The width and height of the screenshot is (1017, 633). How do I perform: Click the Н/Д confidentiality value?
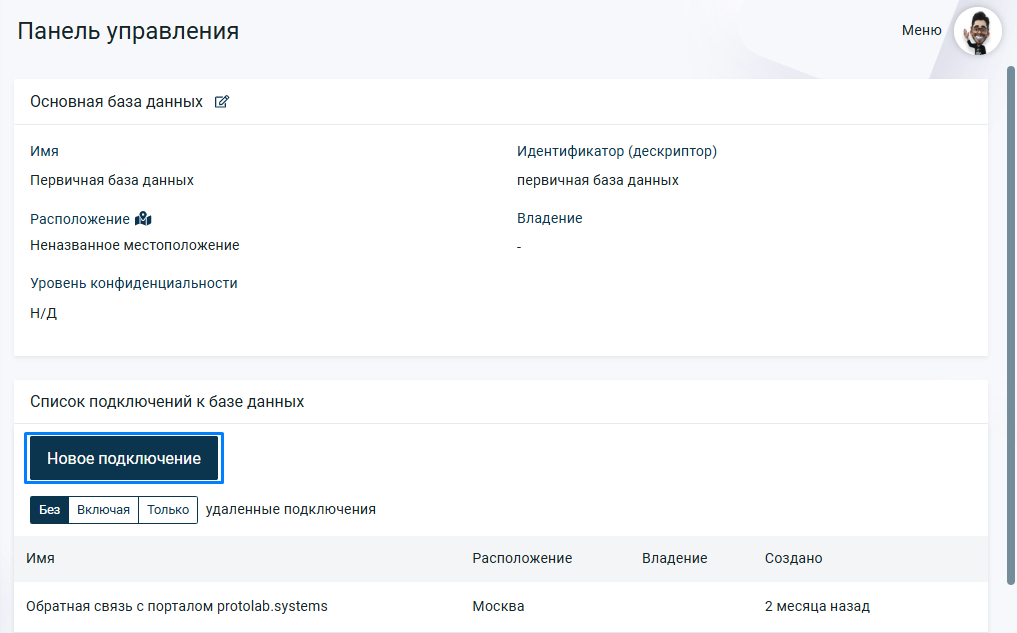[43, 313]
